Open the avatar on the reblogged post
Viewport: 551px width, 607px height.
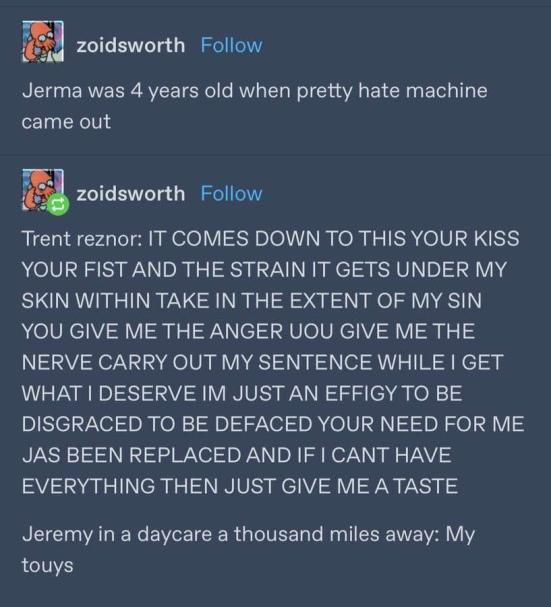pos(42,189)
